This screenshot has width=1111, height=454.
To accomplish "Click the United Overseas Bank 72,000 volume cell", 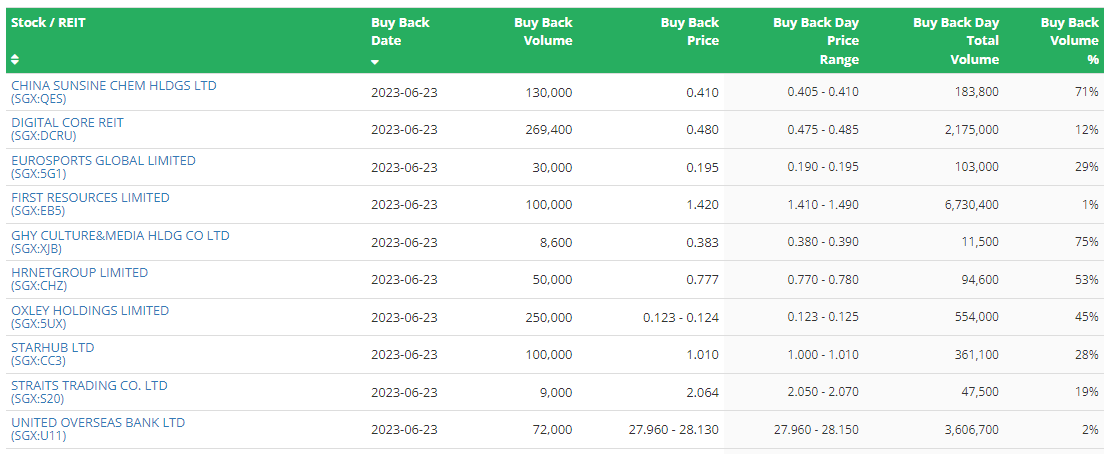I will 554,430.
